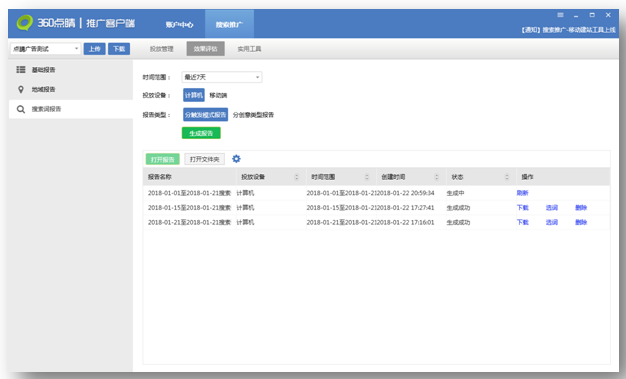Switch to the 账户中心 tab
This screenshot has height=379, width=626.
(x=179, y=24)
